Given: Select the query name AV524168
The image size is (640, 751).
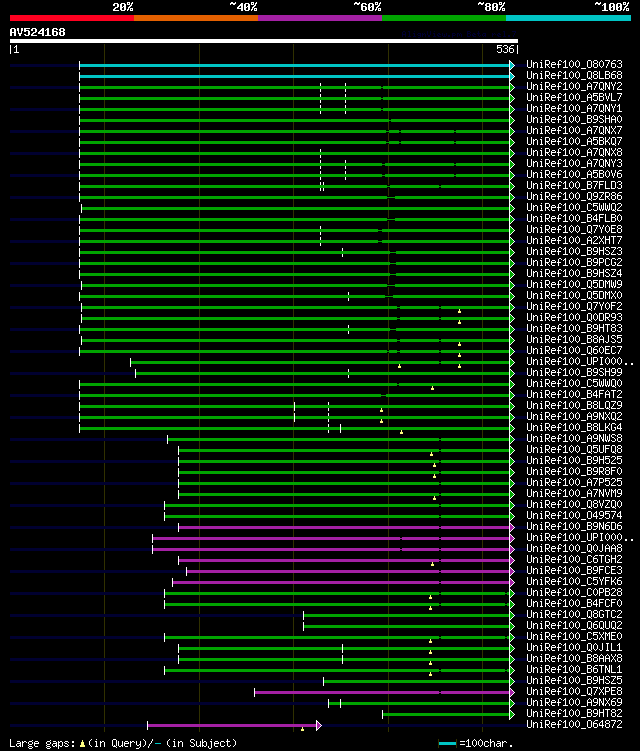Looking at the screenshot, I should pos(37,33).
